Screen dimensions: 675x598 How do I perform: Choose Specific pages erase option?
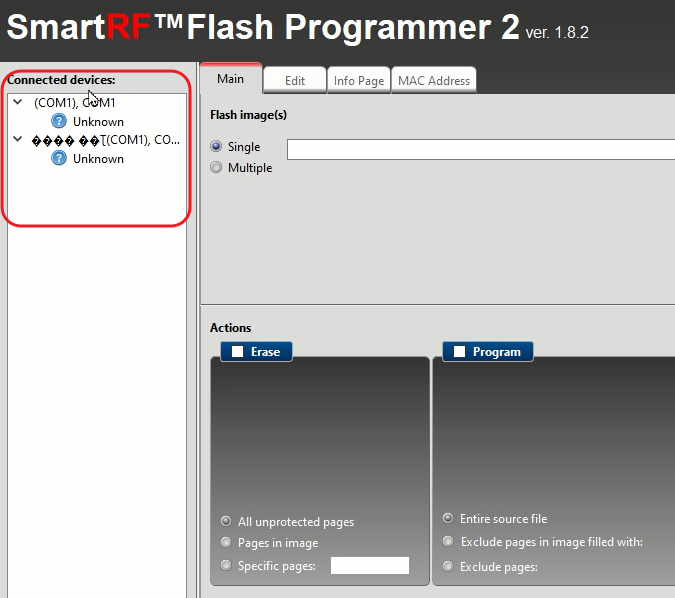tap(226, 565)
